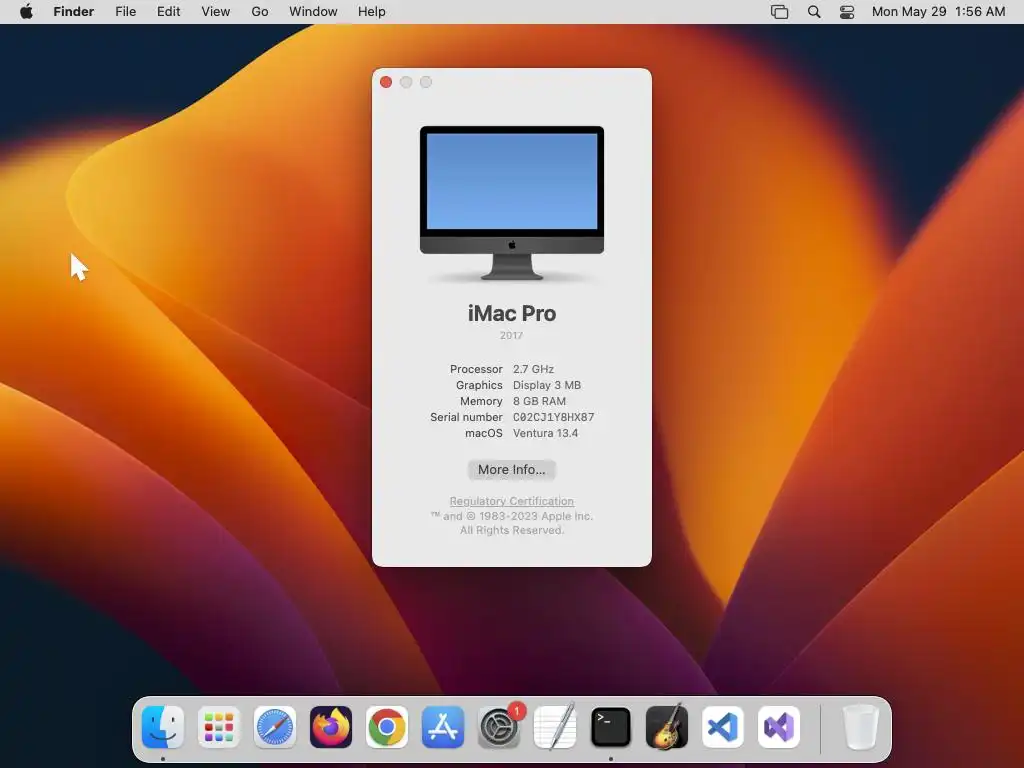
Task: Click the iMac Pro image
Action: click(512, 203)
